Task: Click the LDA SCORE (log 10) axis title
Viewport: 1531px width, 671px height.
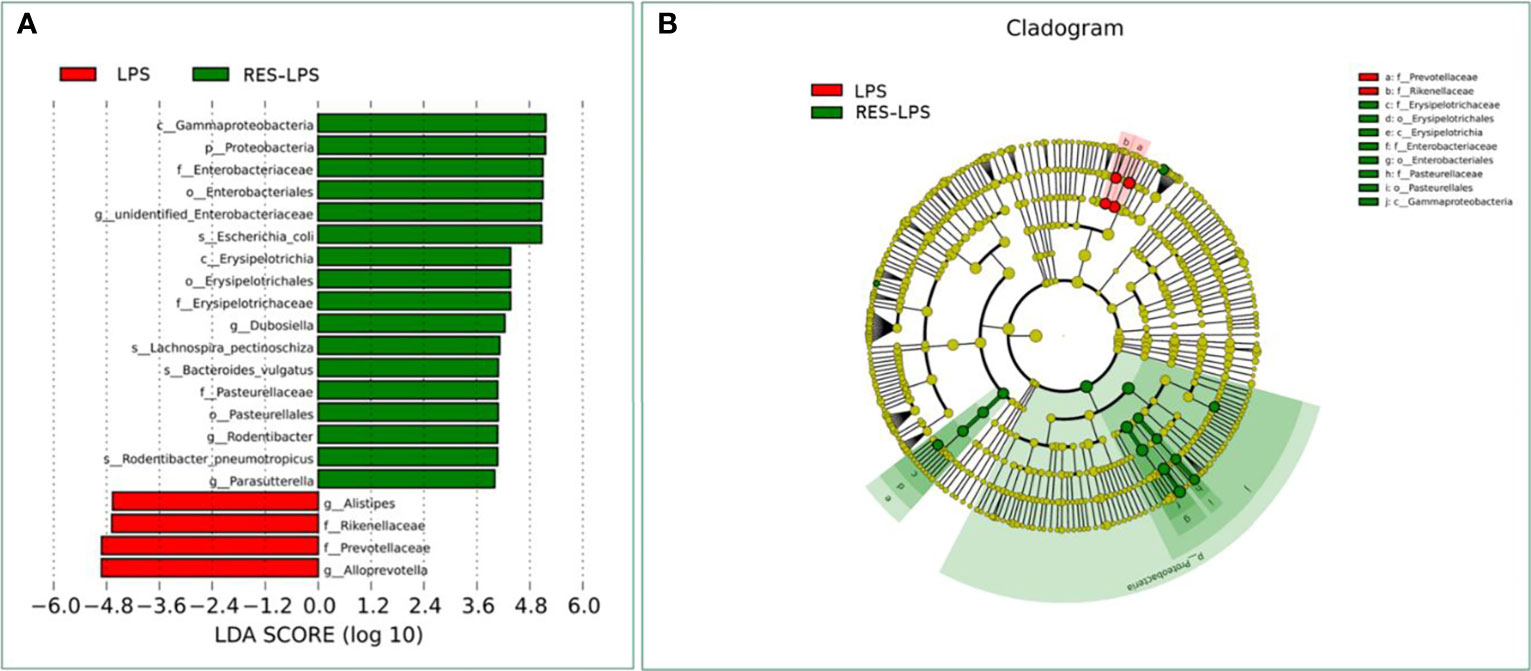Action: (x=319, y=634)
